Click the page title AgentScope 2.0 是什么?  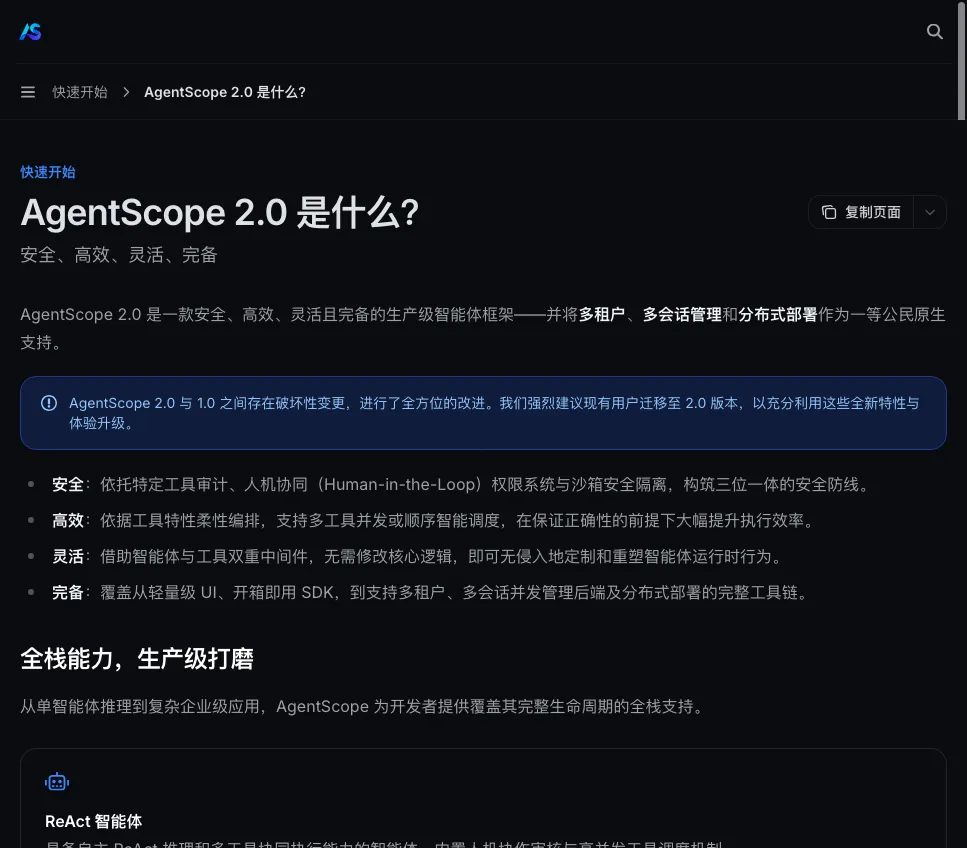pyautogui.click(x=220, y=213)
